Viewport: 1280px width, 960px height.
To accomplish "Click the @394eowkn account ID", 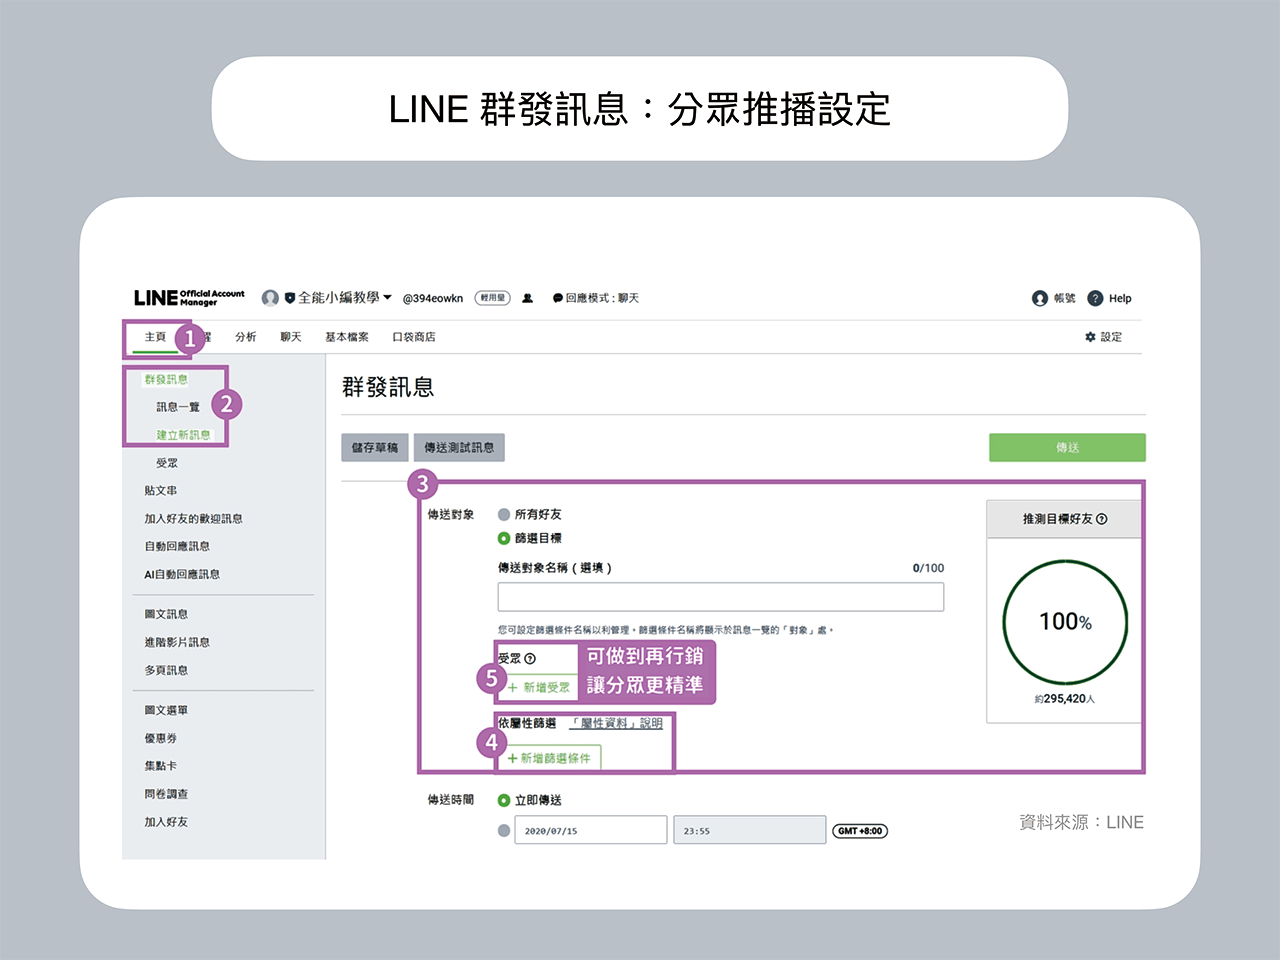I will 433,298.
